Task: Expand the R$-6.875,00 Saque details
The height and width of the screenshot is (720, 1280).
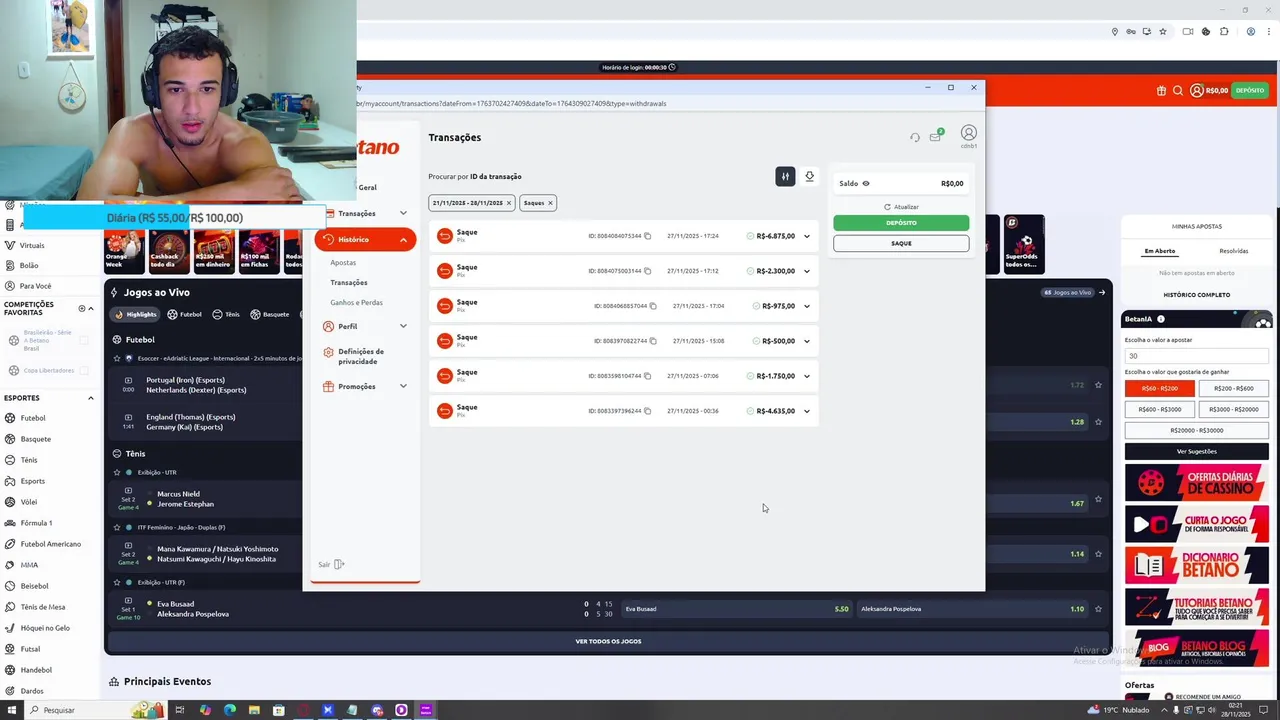Action: pos(807,236)
